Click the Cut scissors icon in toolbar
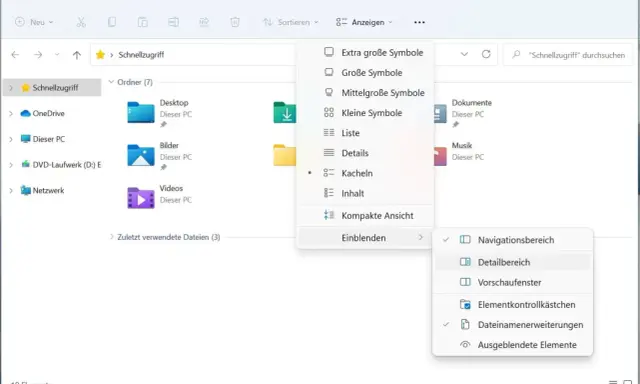Screen dimensions: 640x384 coord(81,22)
